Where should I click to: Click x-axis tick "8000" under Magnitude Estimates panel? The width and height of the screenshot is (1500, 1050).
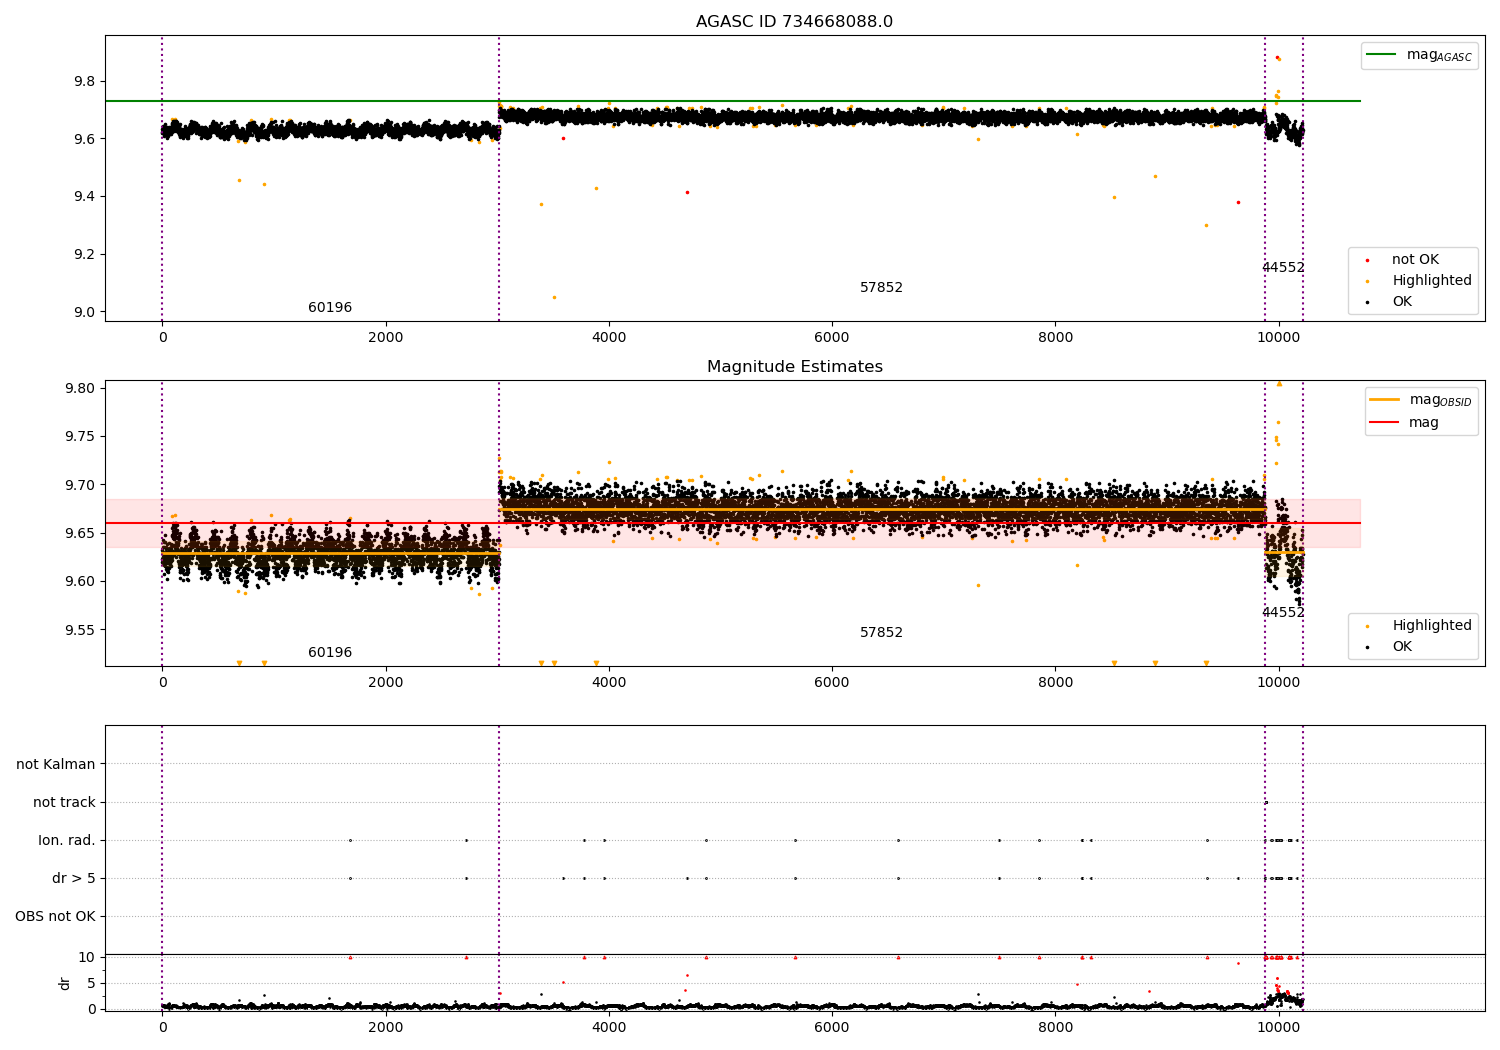pyautogui.click(x=1055, y=683)
